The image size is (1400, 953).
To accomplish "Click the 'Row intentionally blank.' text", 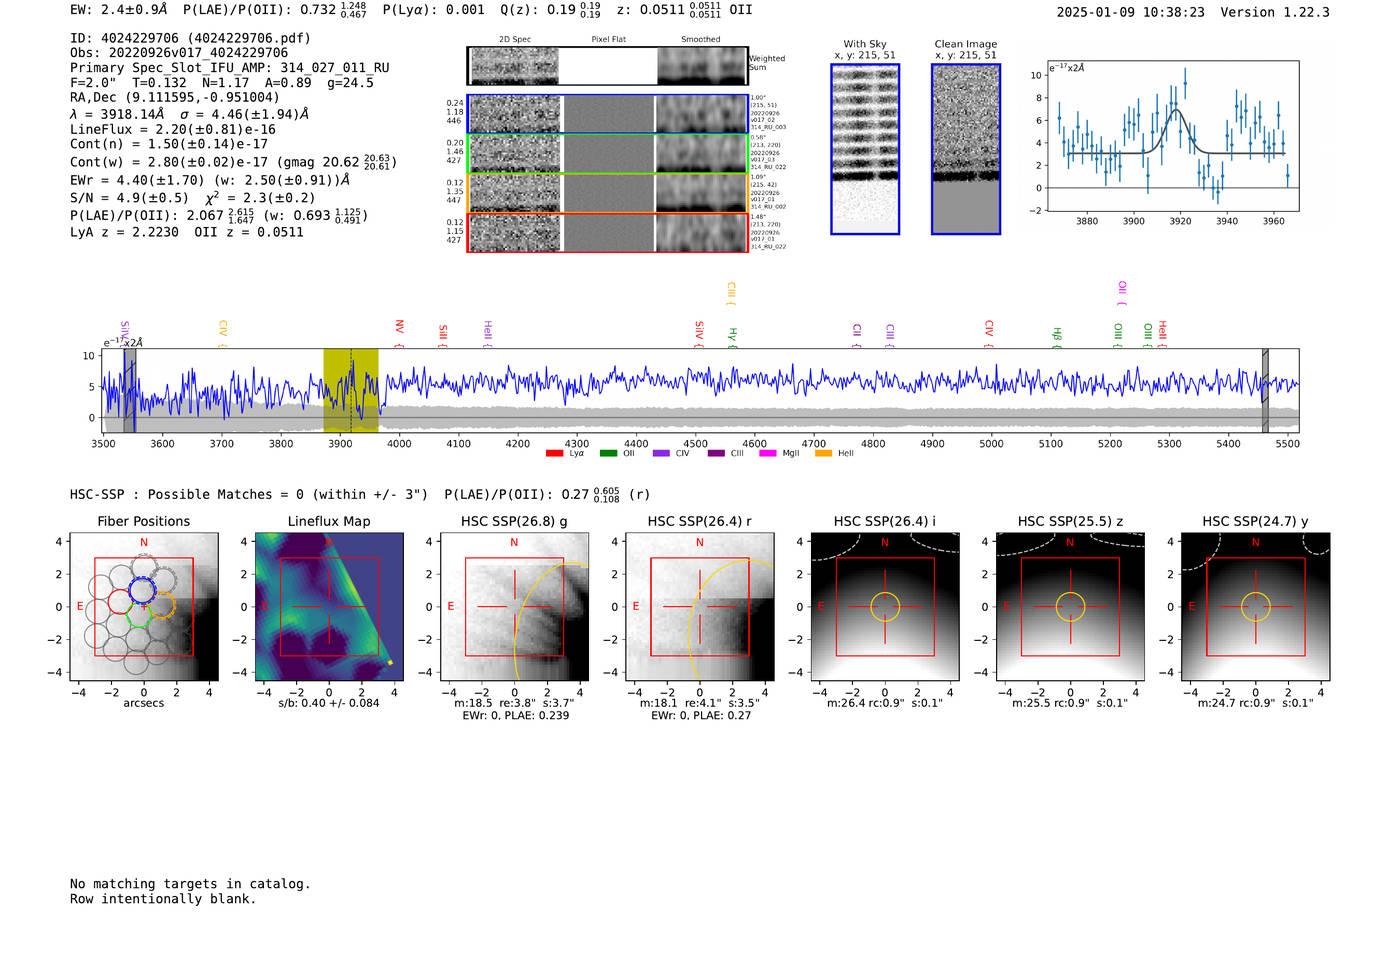I will [x=163, y=899].
